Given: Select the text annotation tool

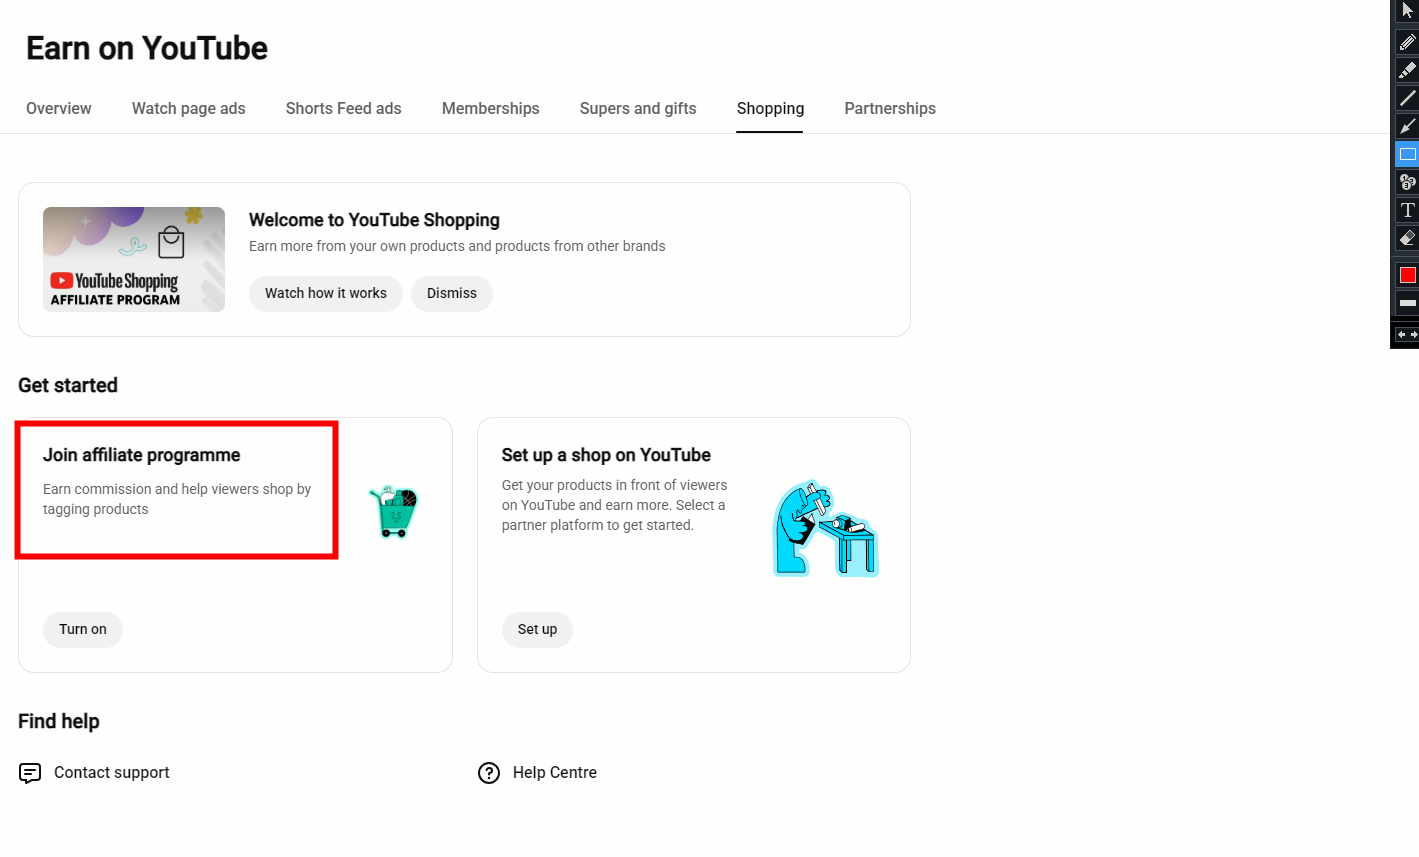Looking at the screenshot, I should coord(1407,210).
